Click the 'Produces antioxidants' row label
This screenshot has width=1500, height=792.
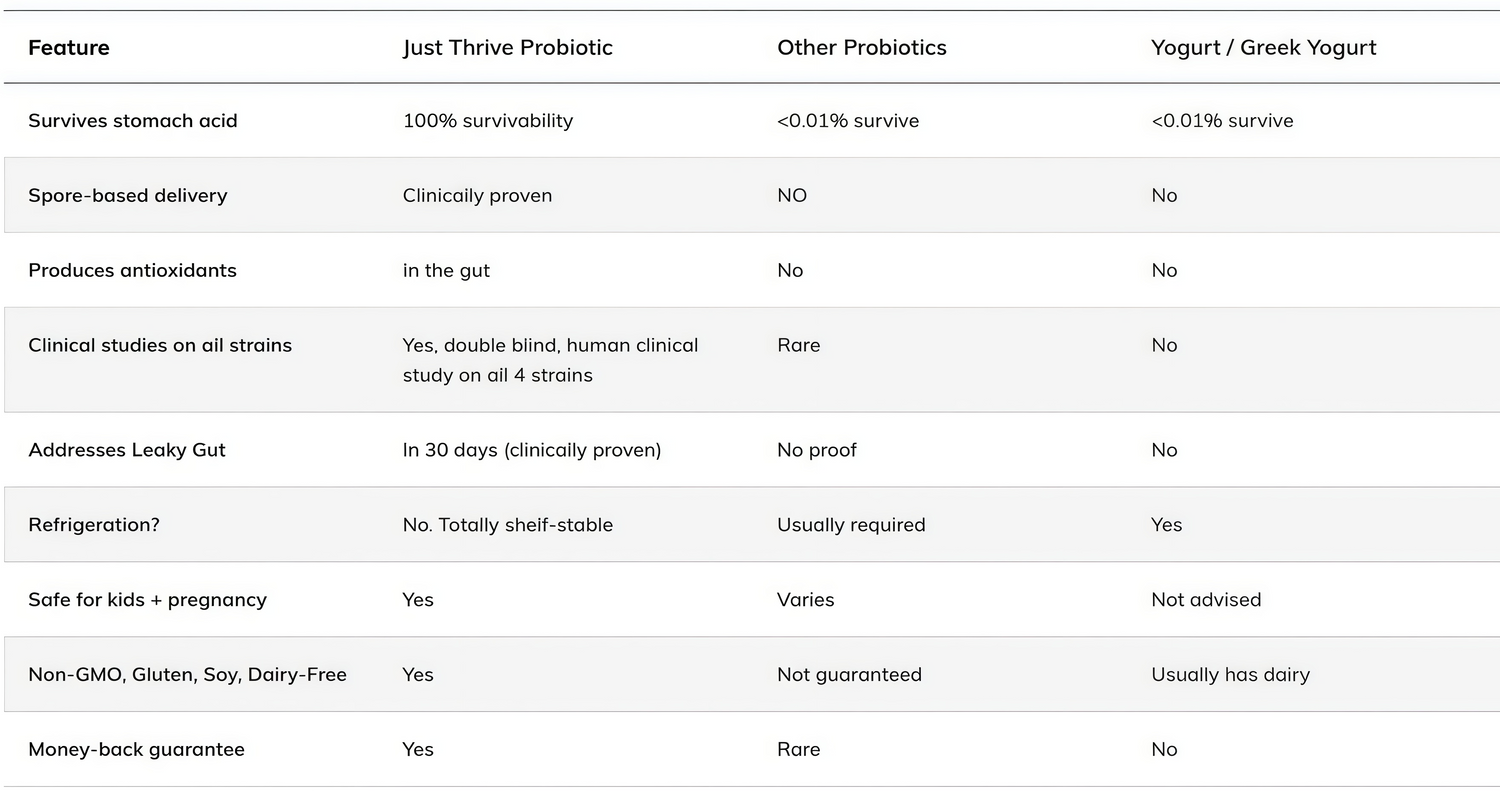click(x=133, y=270)
